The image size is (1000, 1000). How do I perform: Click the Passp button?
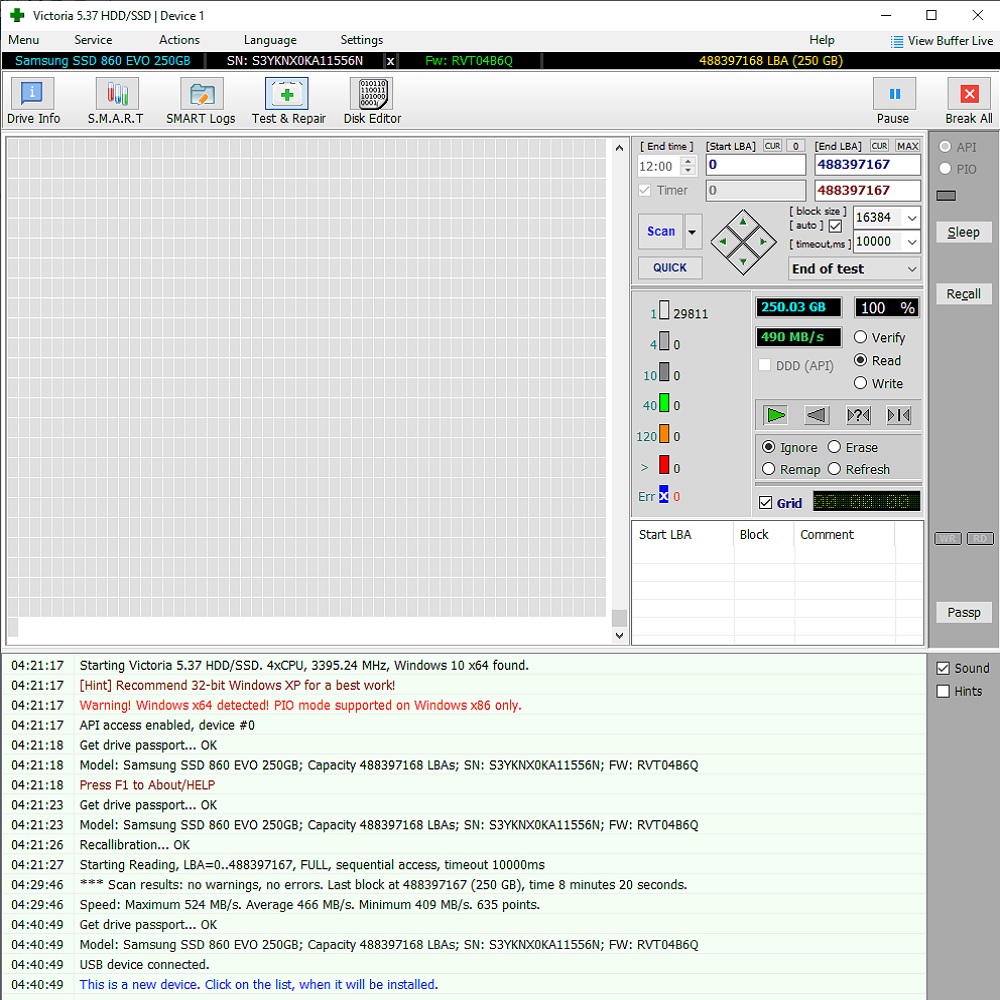(963, 613)
